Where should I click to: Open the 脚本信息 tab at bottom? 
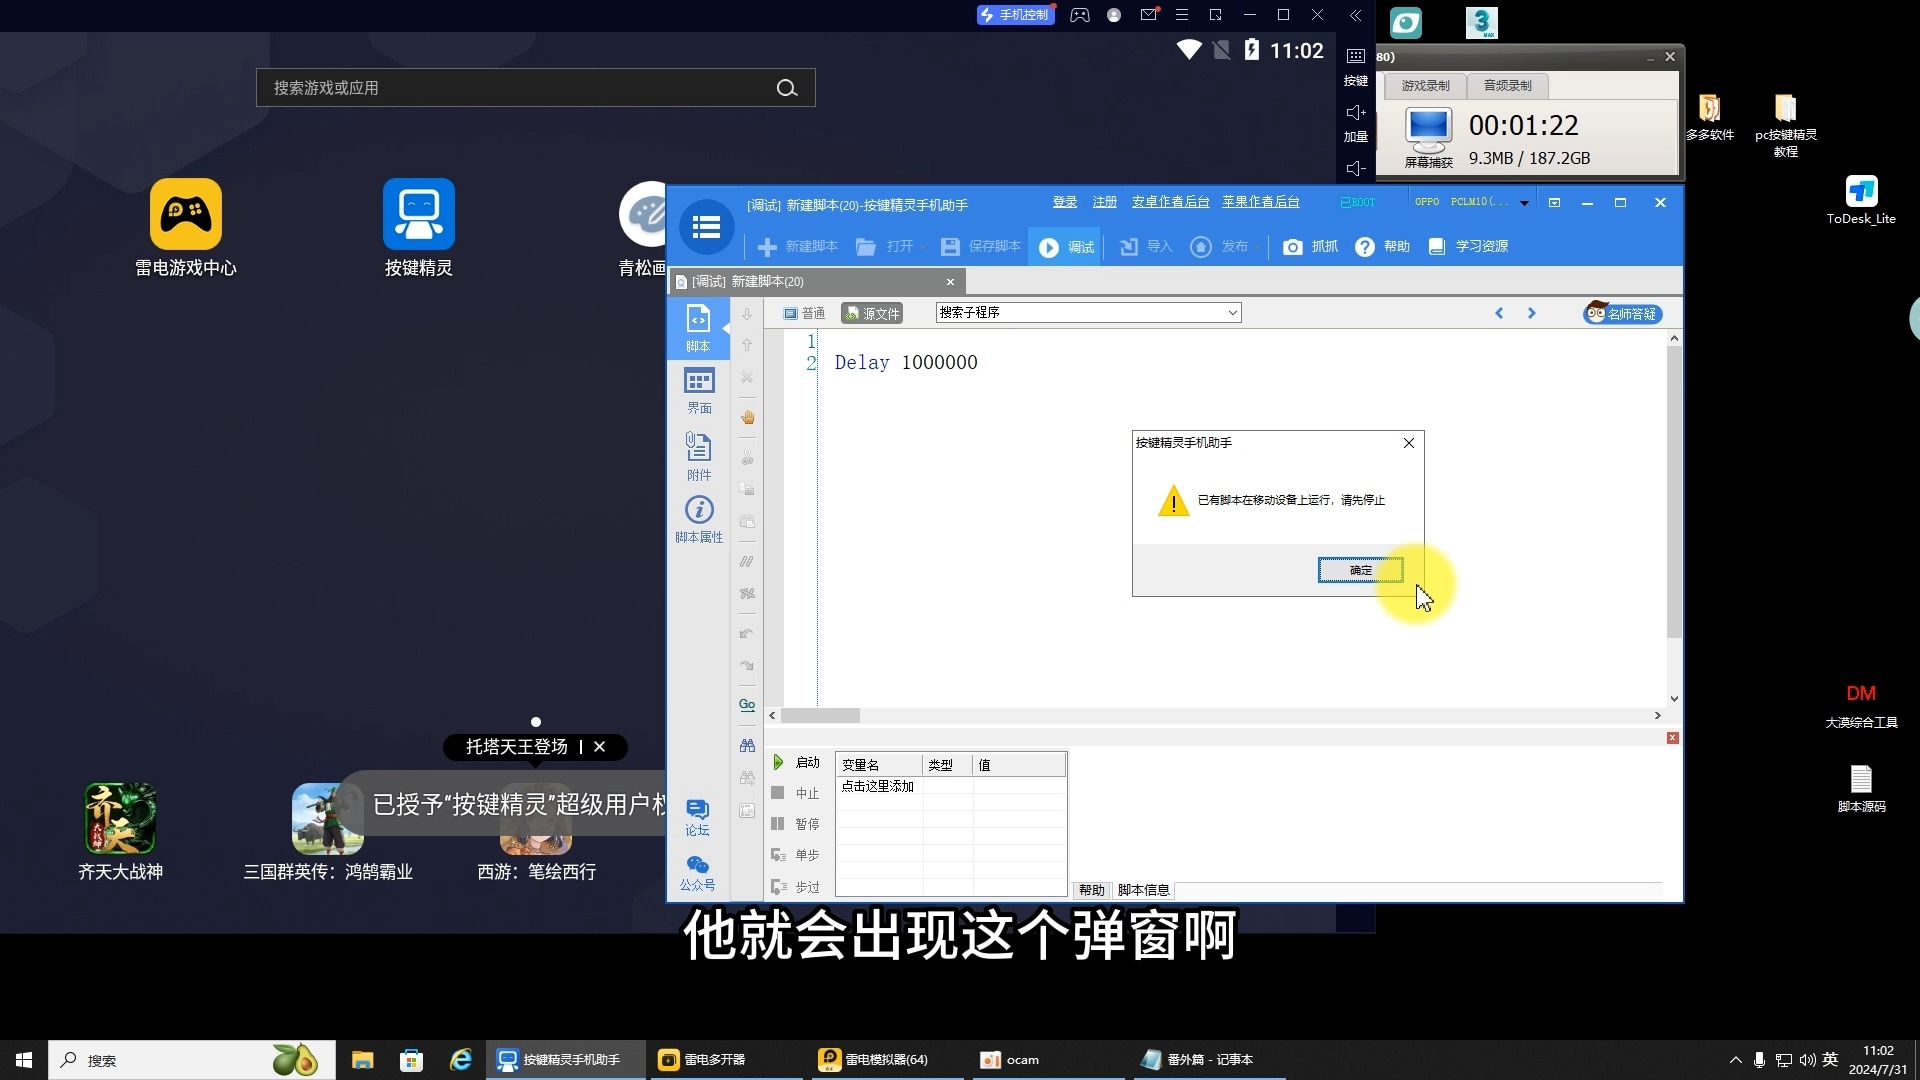pos(1143,890)
